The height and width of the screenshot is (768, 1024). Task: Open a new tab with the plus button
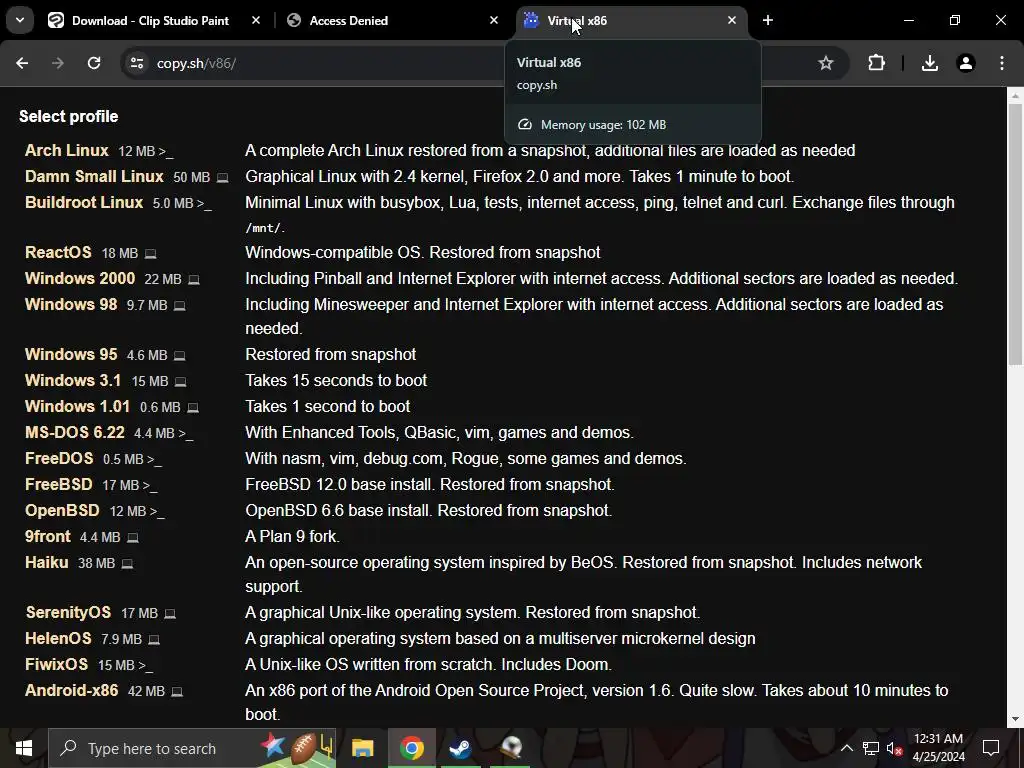(768, 20)
